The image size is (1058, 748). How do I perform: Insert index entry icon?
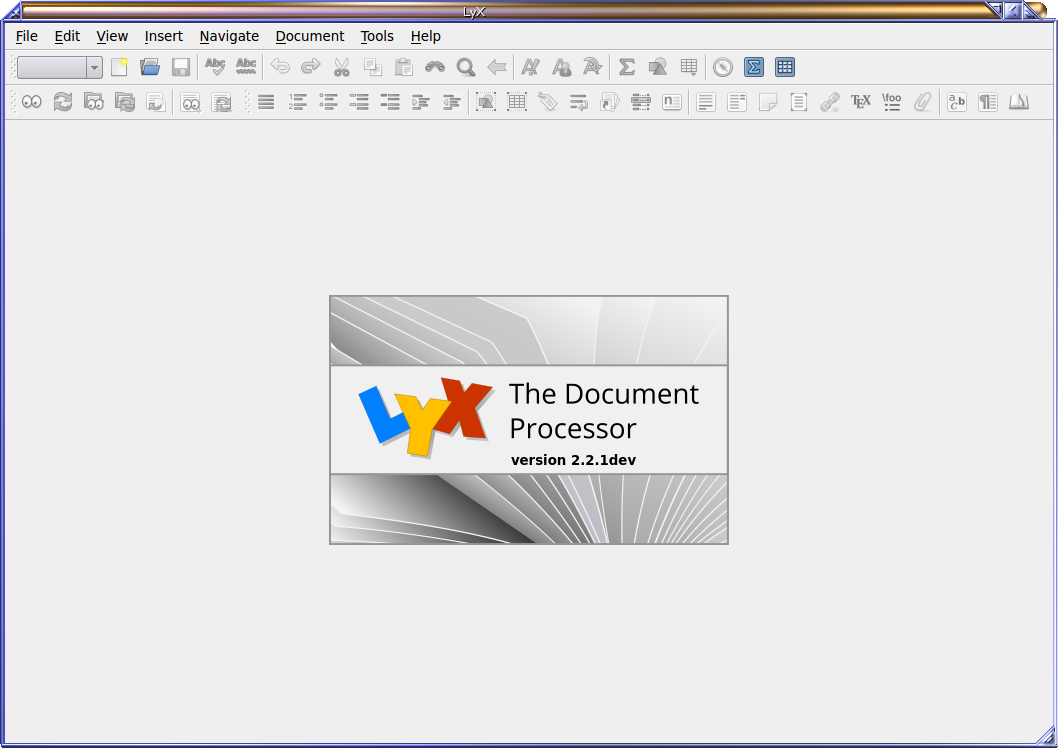(641, 102)
